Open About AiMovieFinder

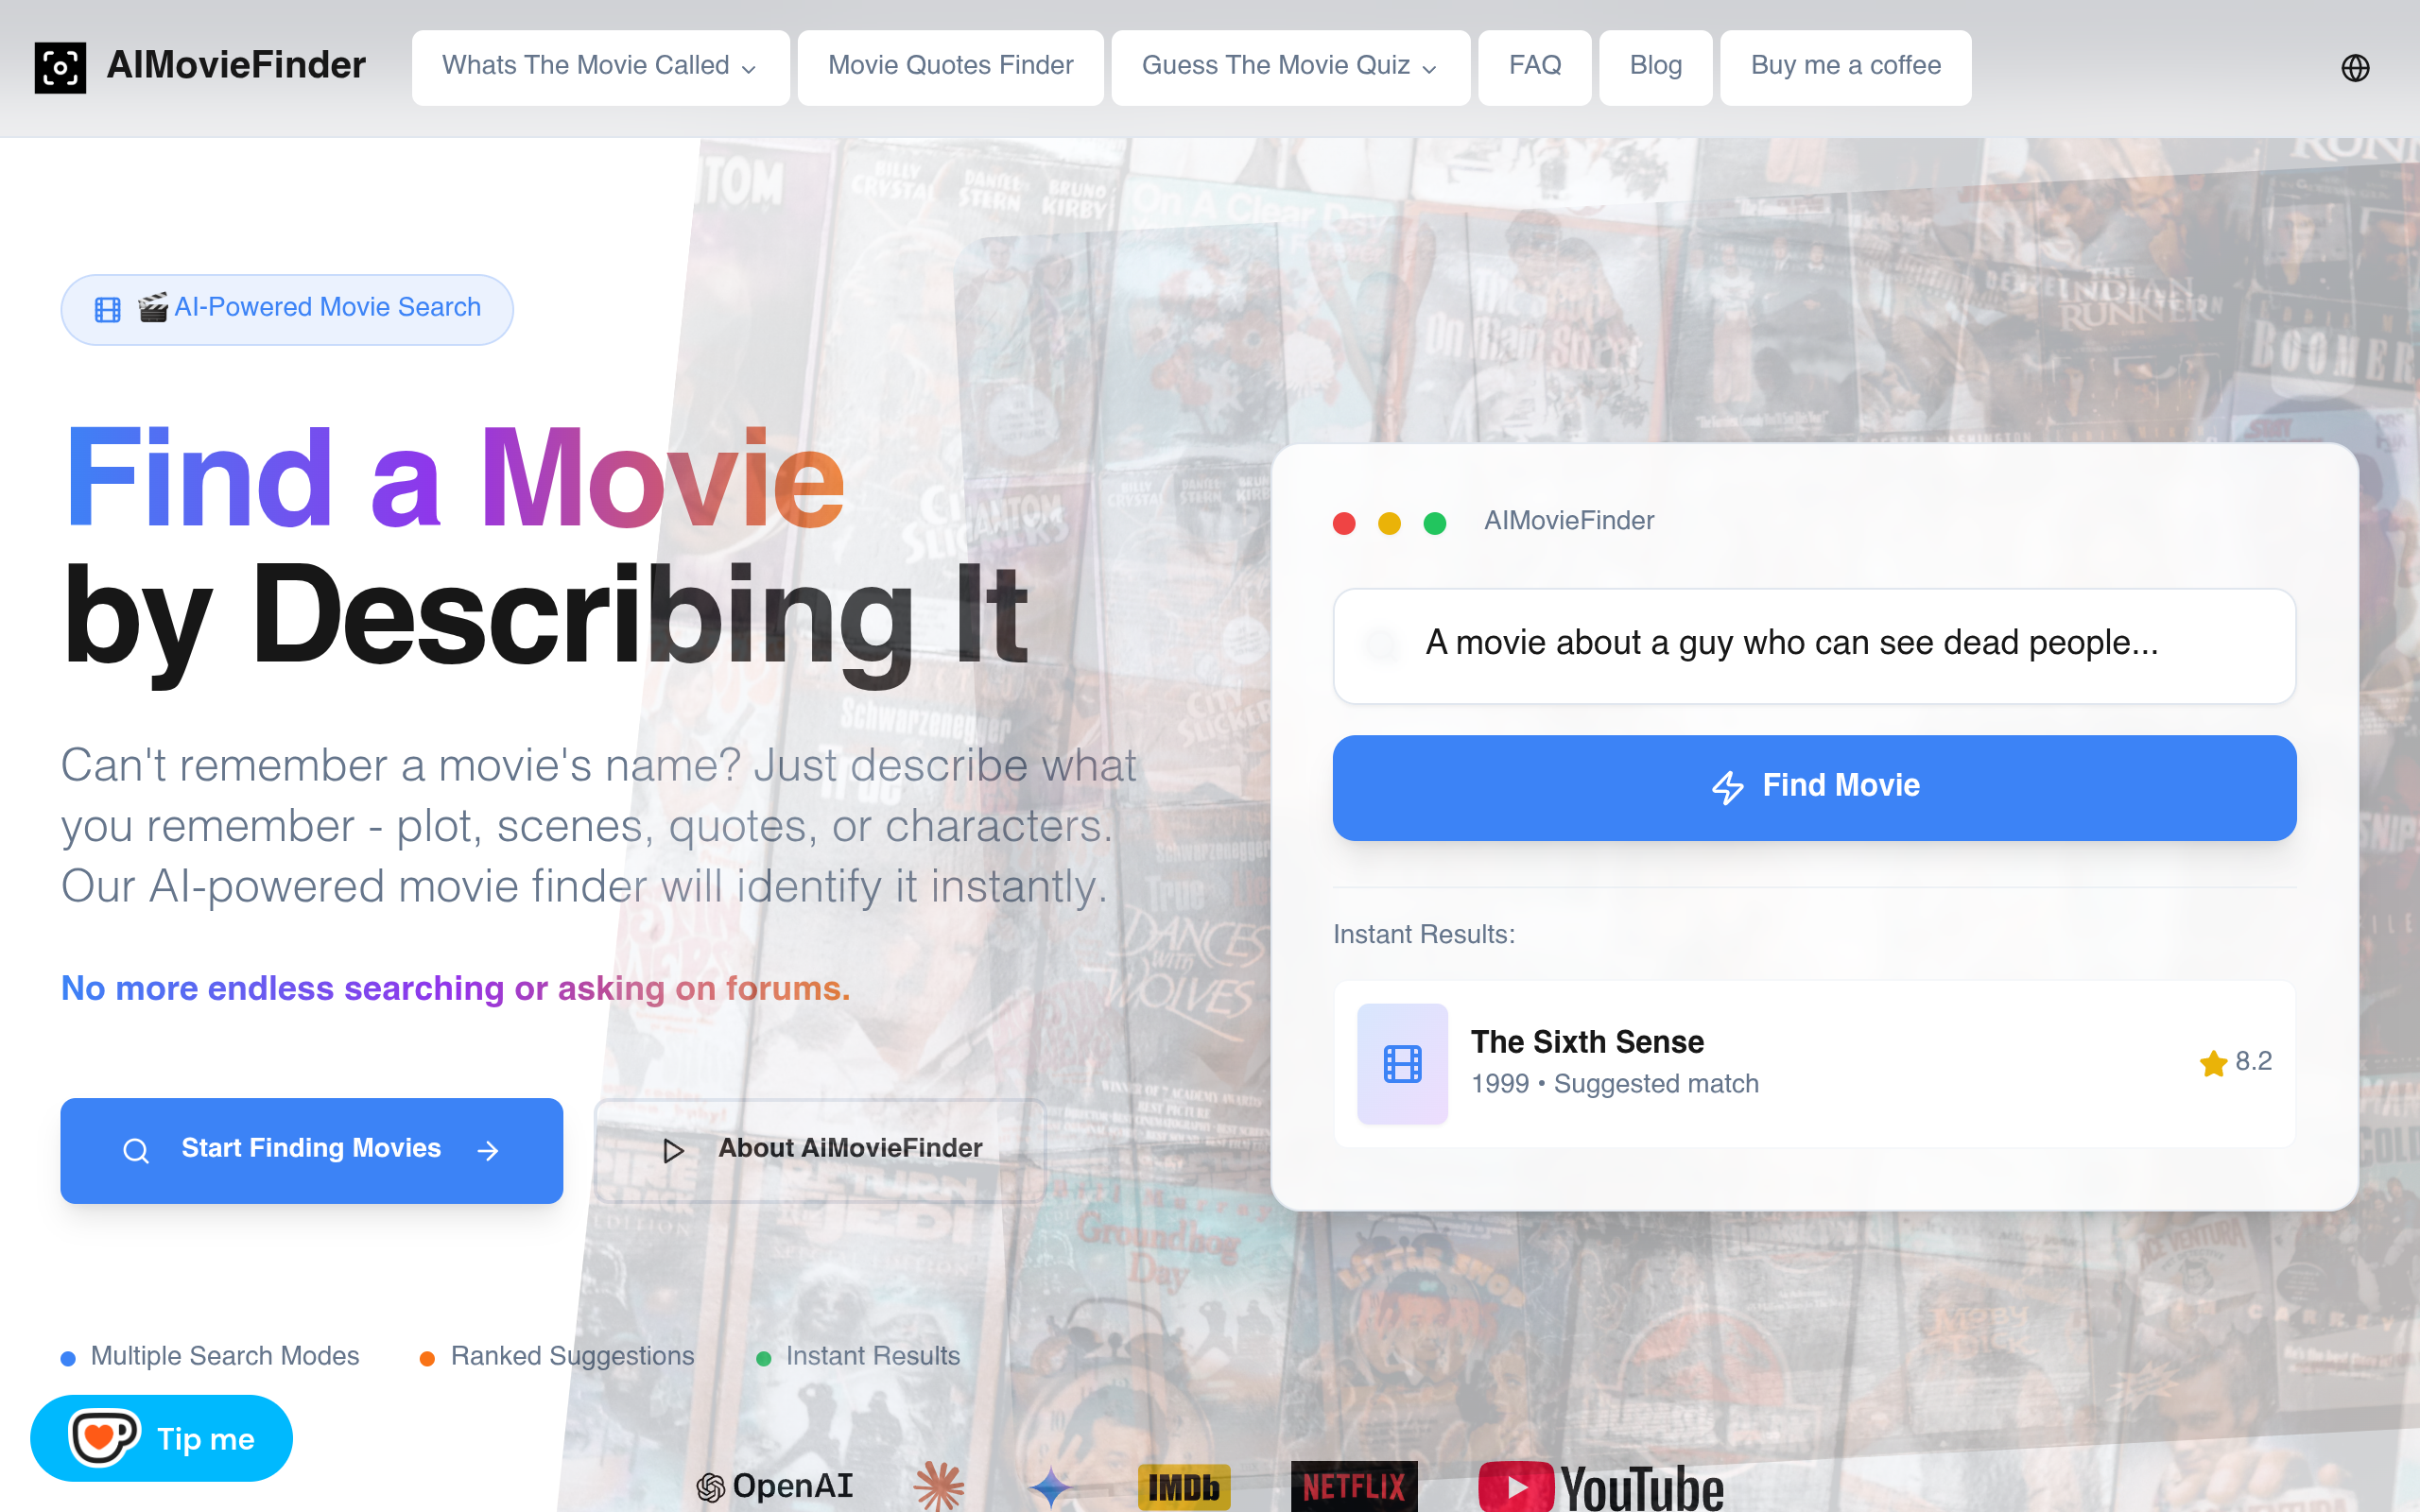point(819,1150)
